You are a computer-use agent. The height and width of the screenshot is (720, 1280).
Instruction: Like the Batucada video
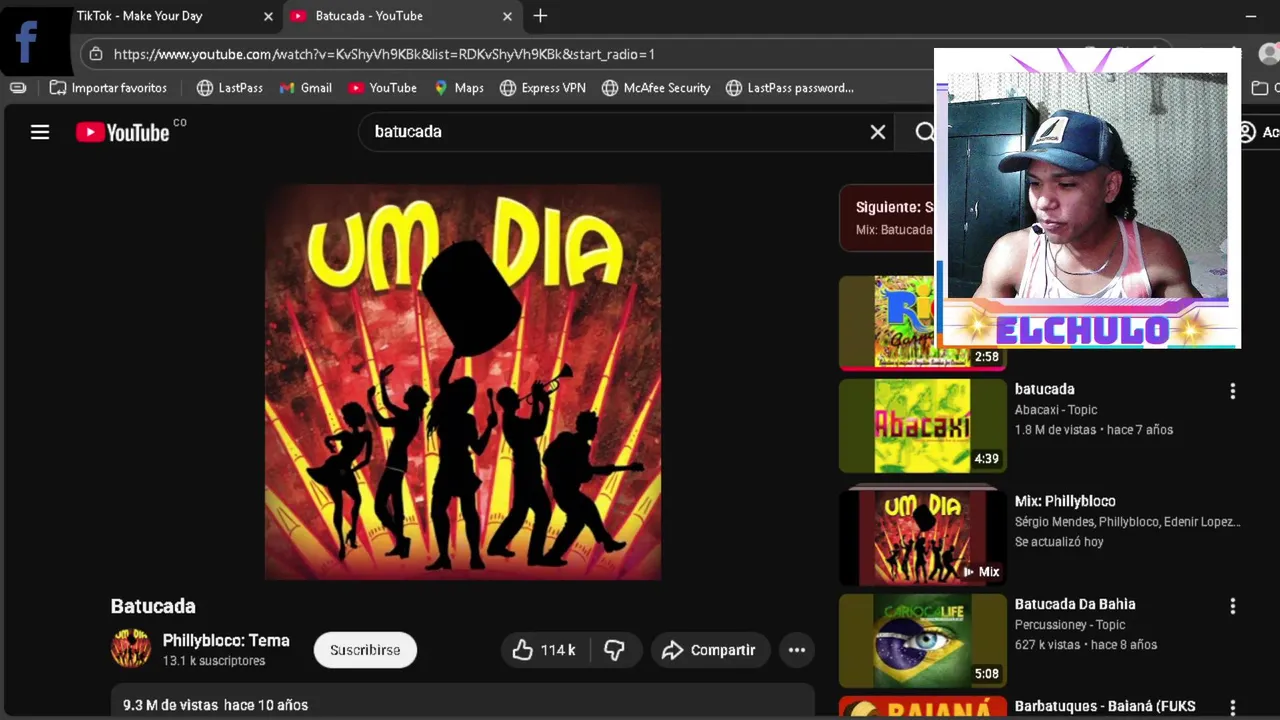(x=545, y=650)
